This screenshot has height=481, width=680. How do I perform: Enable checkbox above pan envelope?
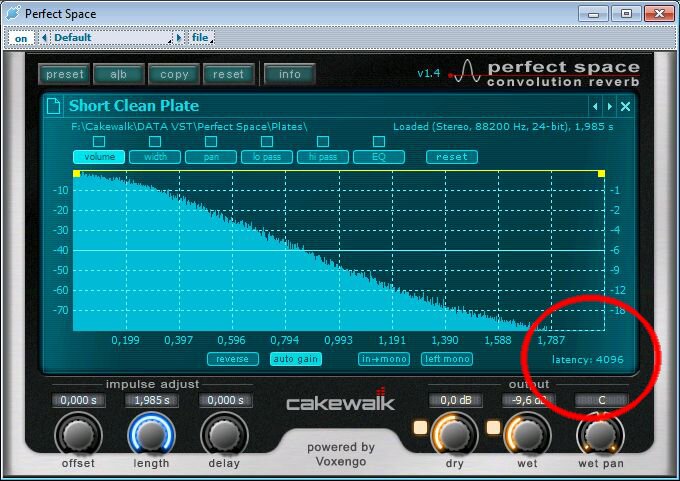(x=211, y=141)
